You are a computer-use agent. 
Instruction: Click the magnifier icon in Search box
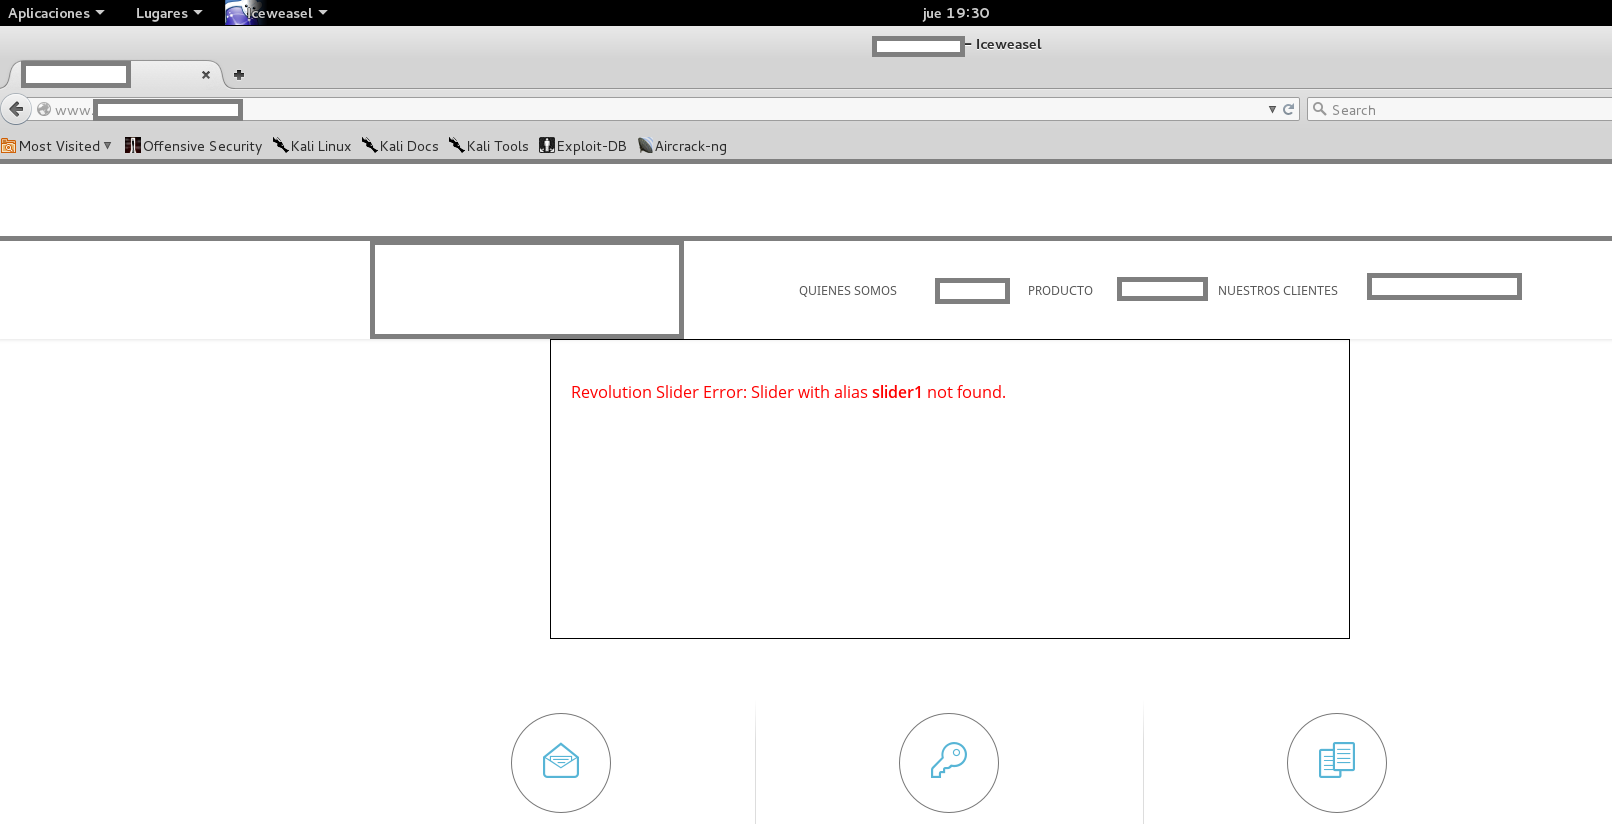pyautogui.click(x=1320, y=110)
